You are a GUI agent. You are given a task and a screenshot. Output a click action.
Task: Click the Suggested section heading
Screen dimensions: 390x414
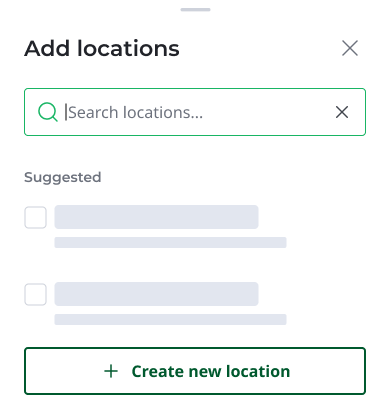[63, 178]
